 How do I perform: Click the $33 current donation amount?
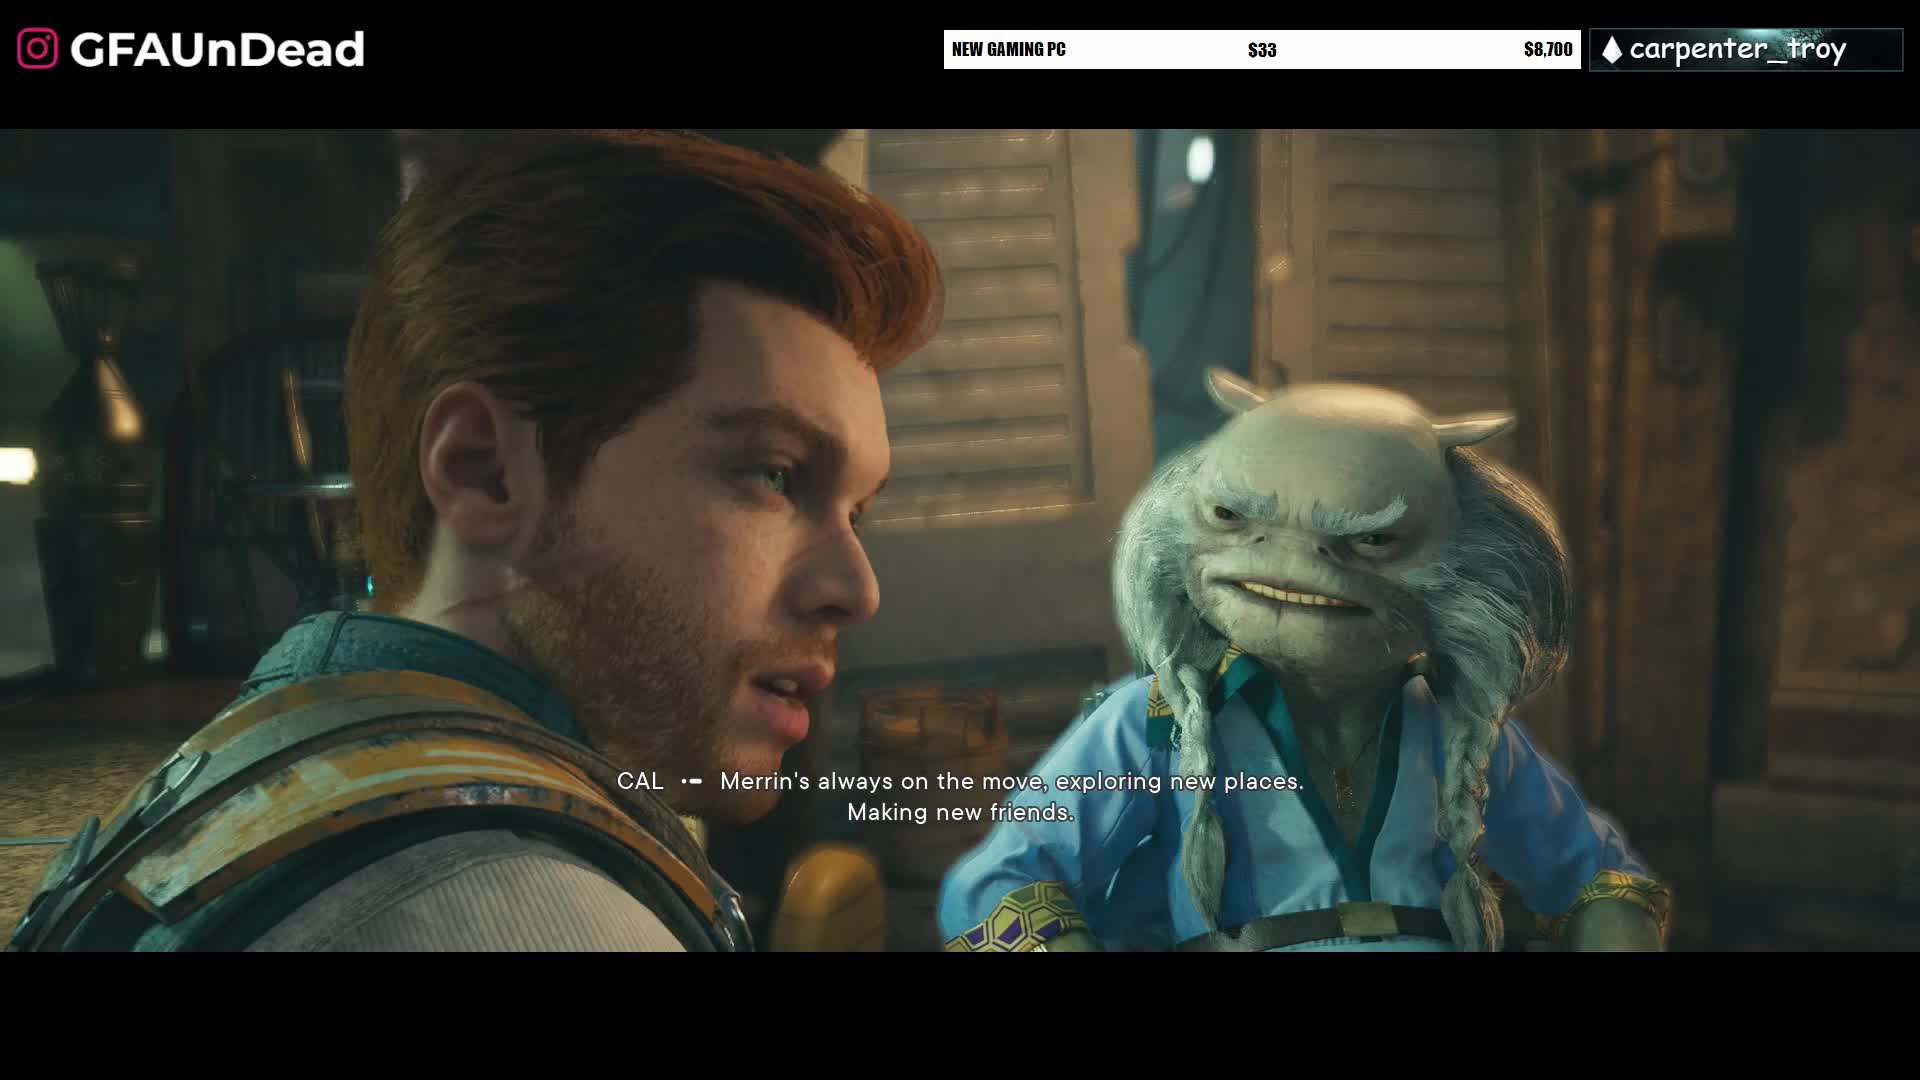coord(1262,50)
